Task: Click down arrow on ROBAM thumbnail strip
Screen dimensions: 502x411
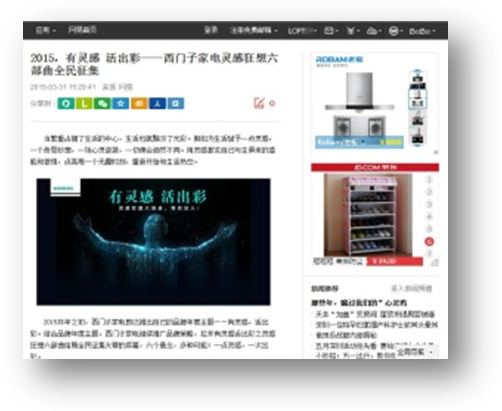Action: click(417, 145)
